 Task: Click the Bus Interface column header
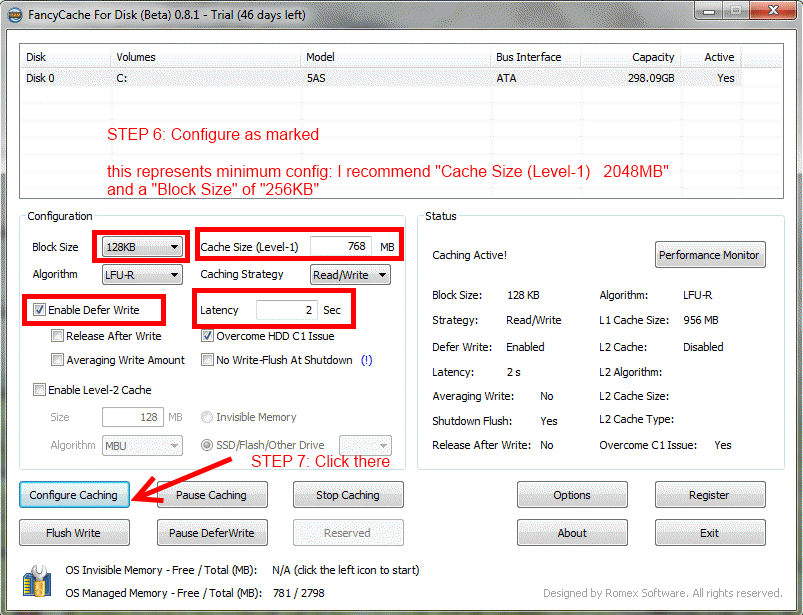pyautogui.click(x=535, y=57)
